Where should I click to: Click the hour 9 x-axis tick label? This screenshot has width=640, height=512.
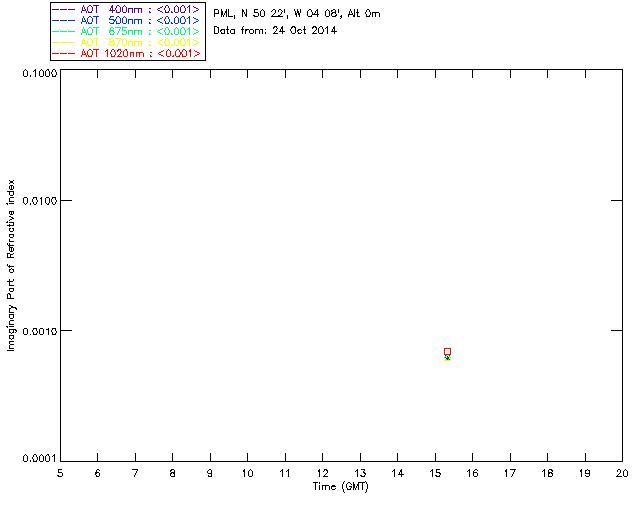[x=210, y=472]
